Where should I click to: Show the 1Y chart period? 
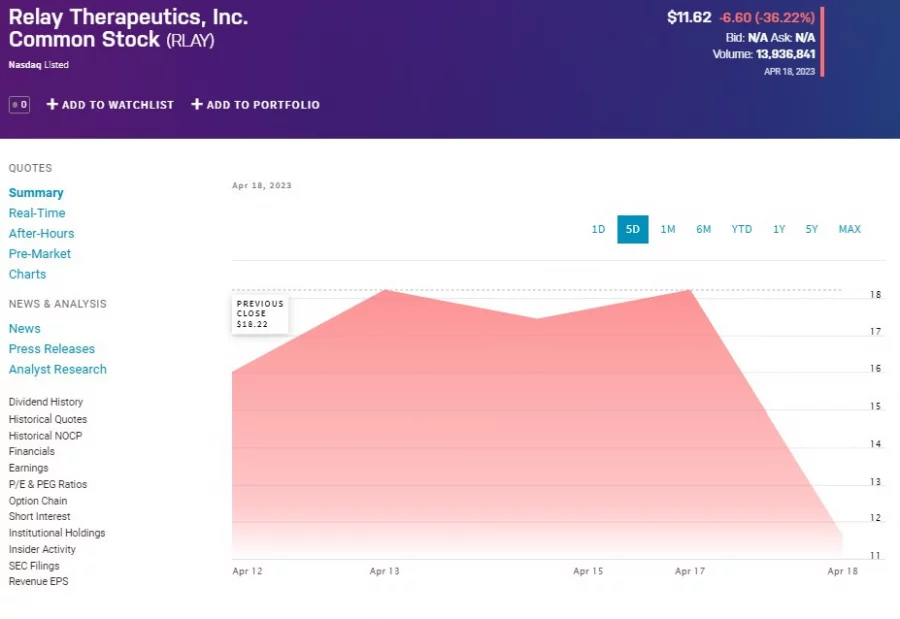[x=779, y=229]
